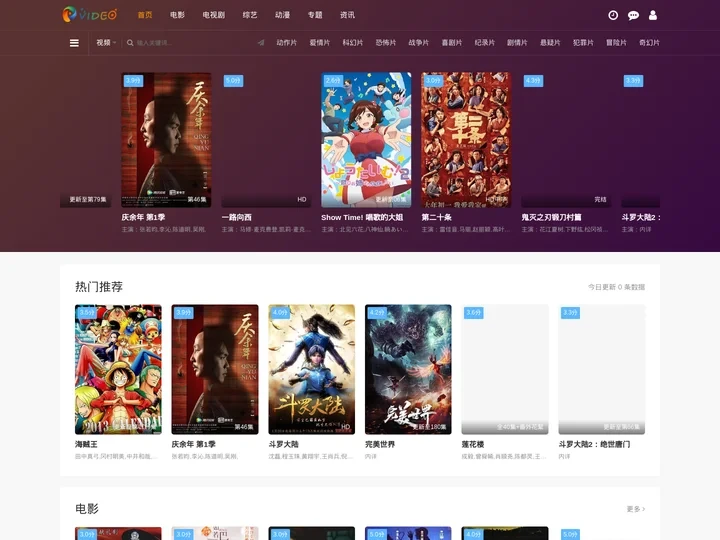Viewport: 720px width, 540px height.
Task: Open the watch history clock icon
Action: [613, 15]
